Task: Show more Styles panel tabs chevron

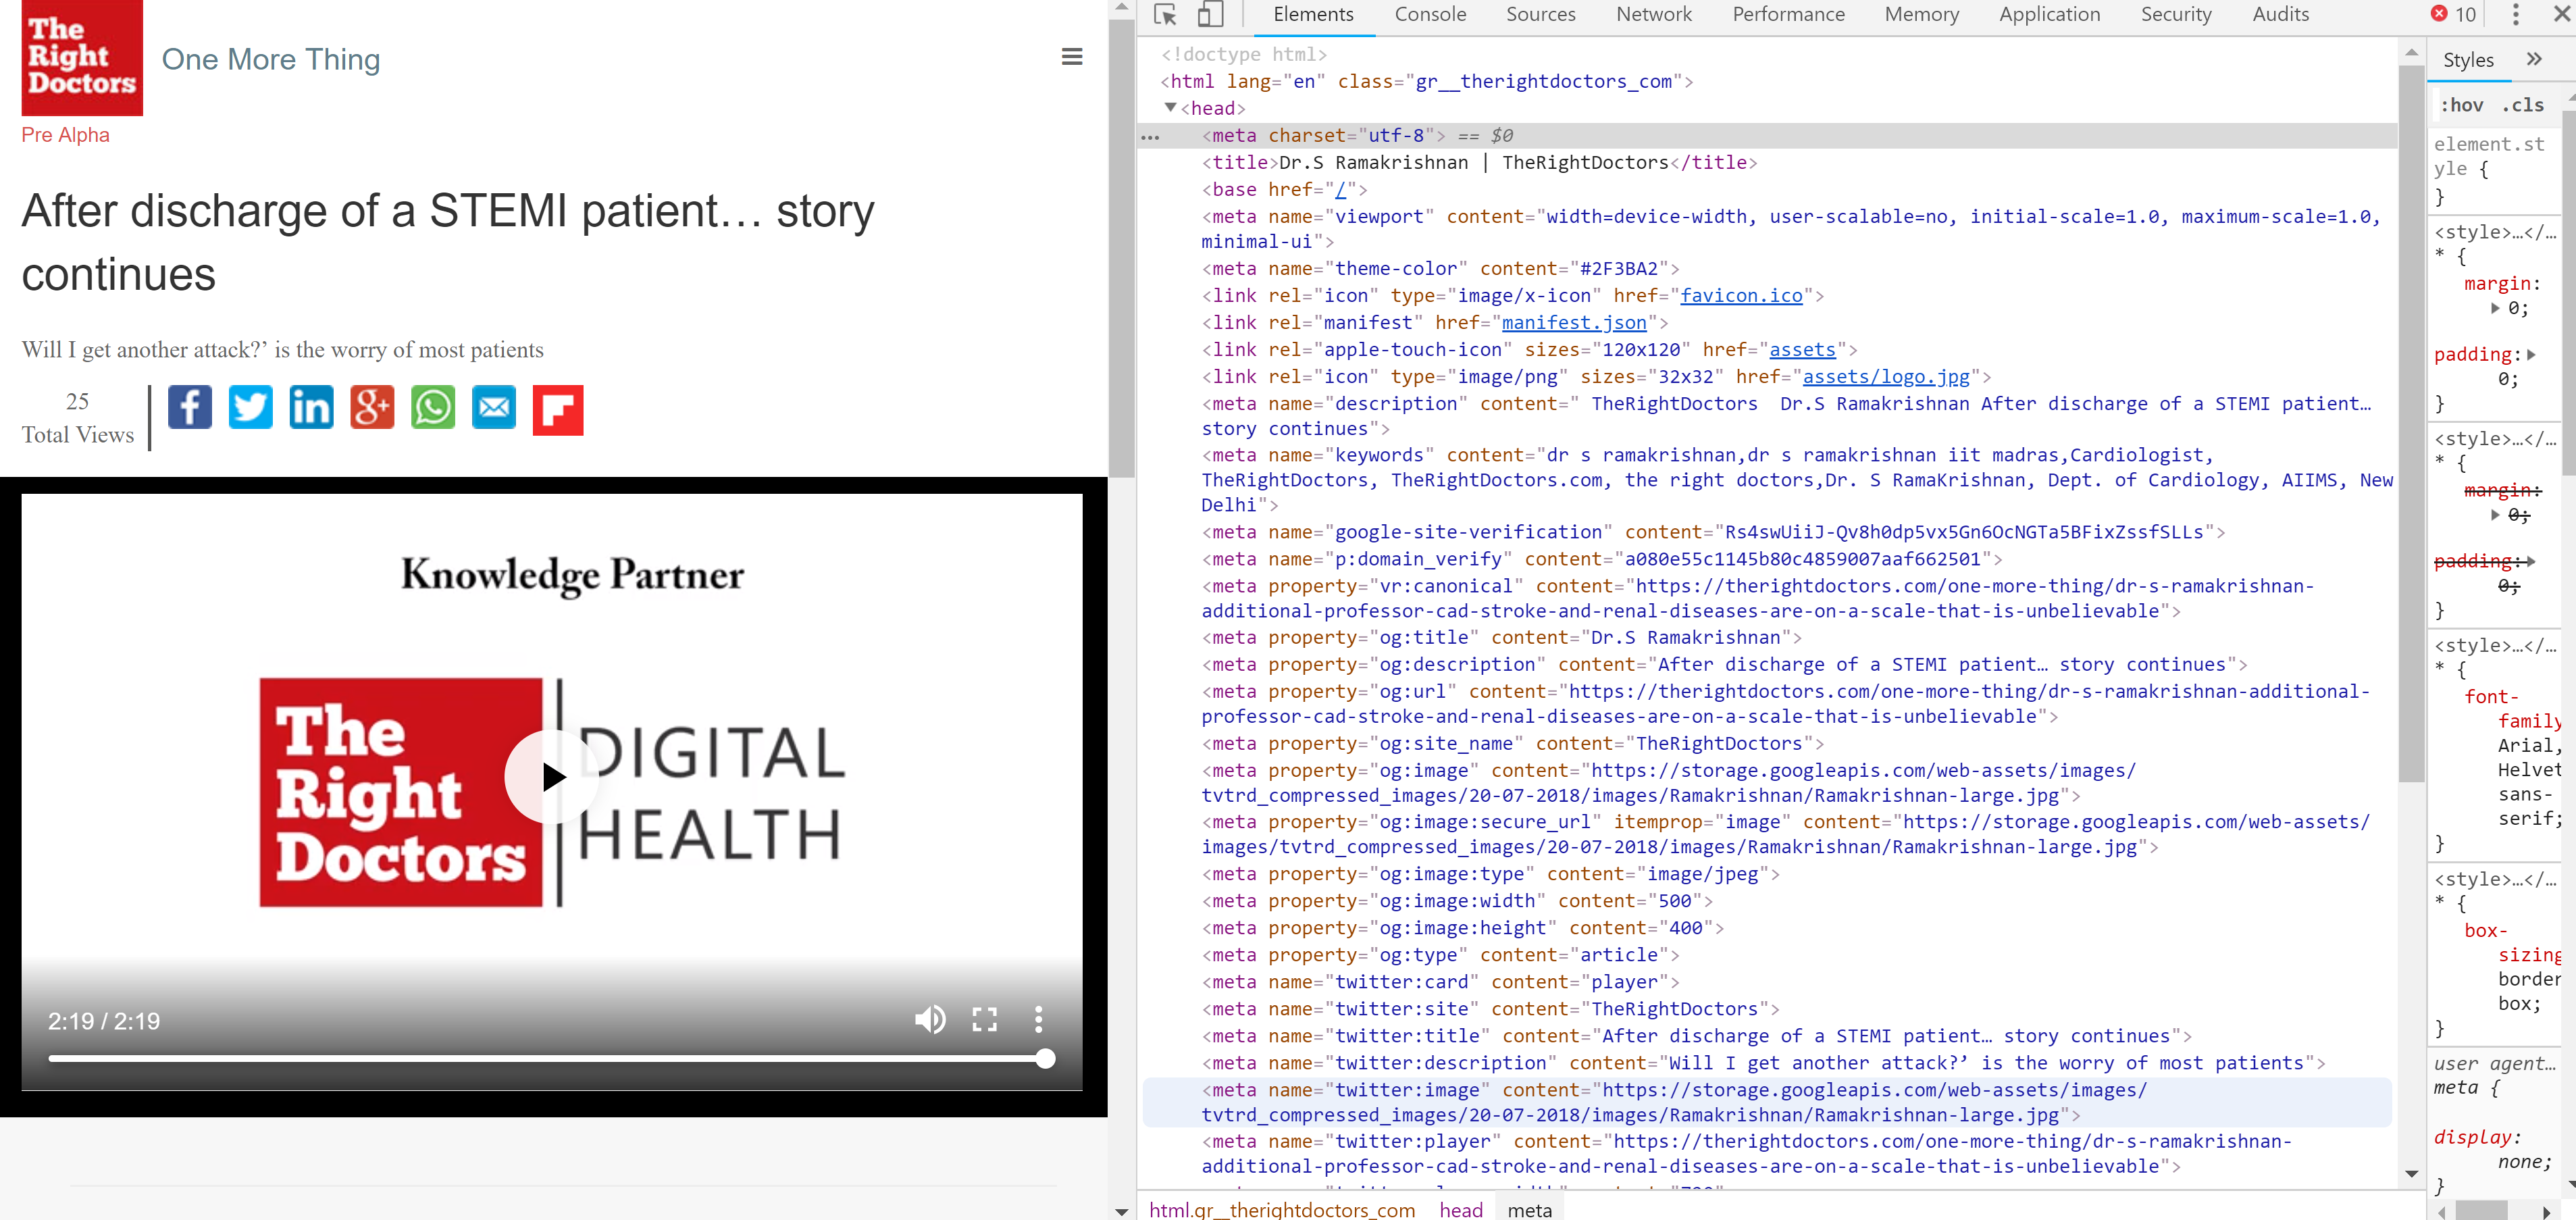Action: (2533, 59)
